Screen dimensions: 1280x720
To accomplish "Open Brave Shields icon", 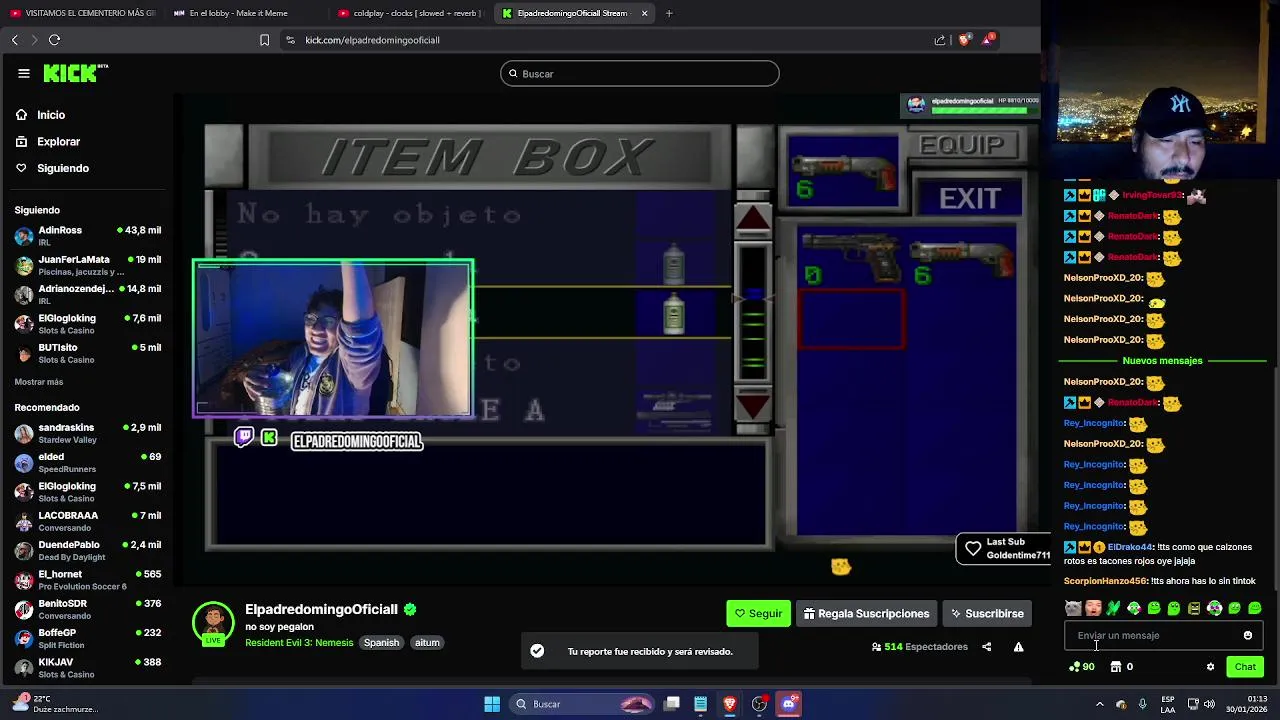I will pyautogui.click(x=964, y=40).
